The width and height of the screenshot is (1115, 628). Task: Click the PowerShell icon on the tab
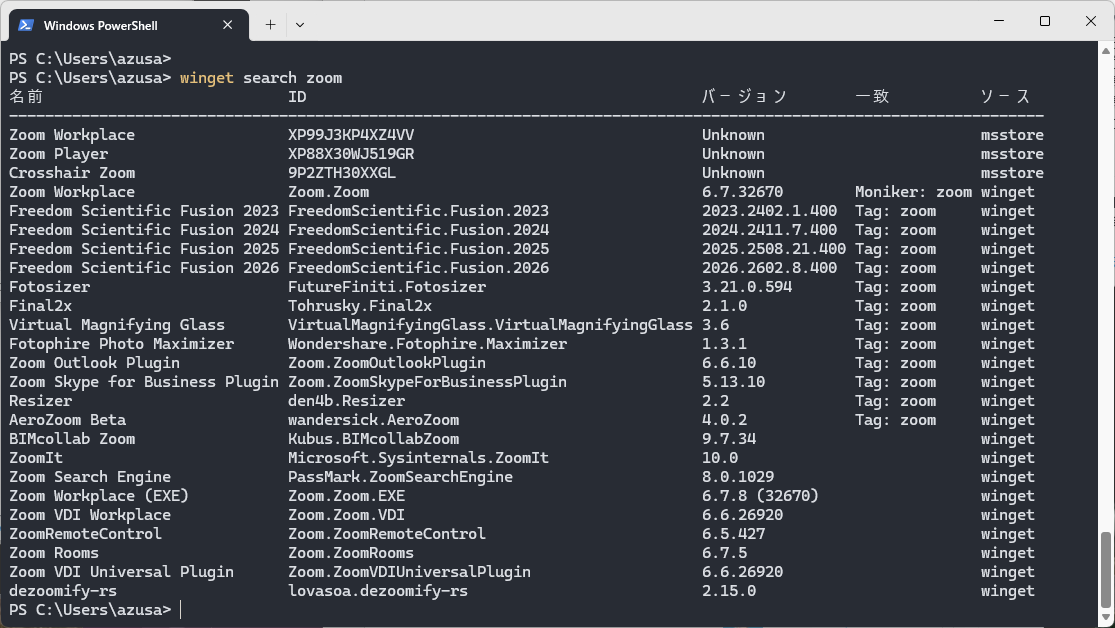click(x=26, y=25)
